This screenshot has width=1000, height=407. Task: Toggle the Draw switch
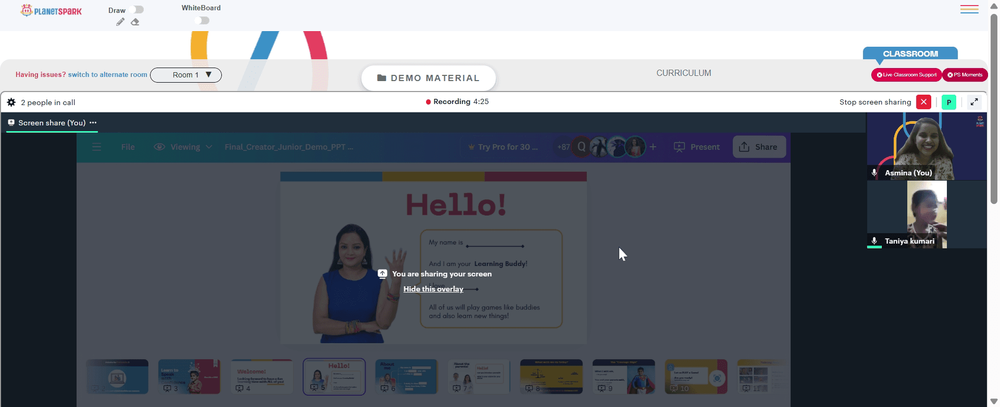coord(136,10)
